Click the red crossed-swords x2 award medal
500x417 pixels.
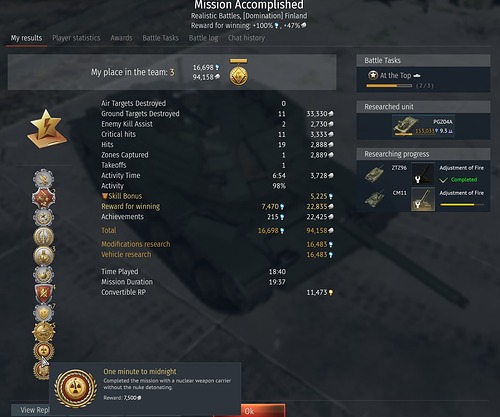(44, 198)
